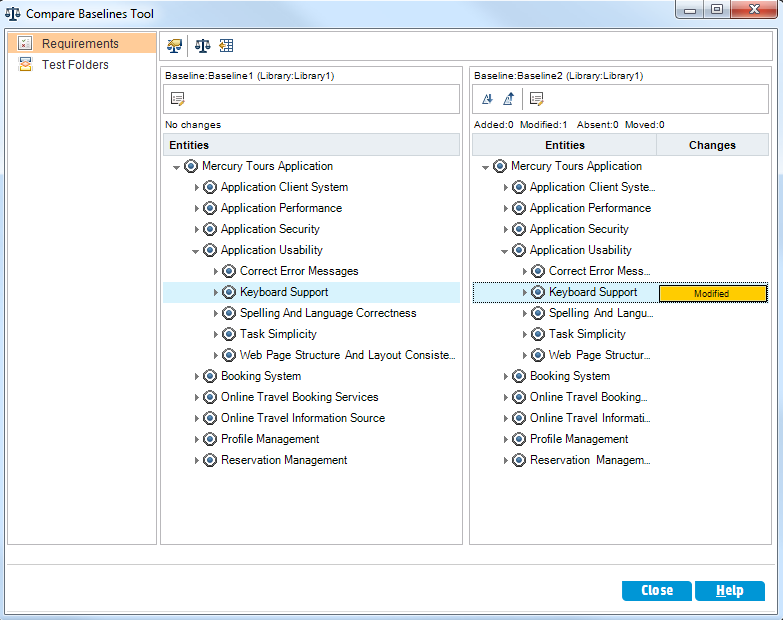Select Online Travel Information Source in Baseline1
Viewport: 783px width, 620px height.
click(x=303, y=418)
